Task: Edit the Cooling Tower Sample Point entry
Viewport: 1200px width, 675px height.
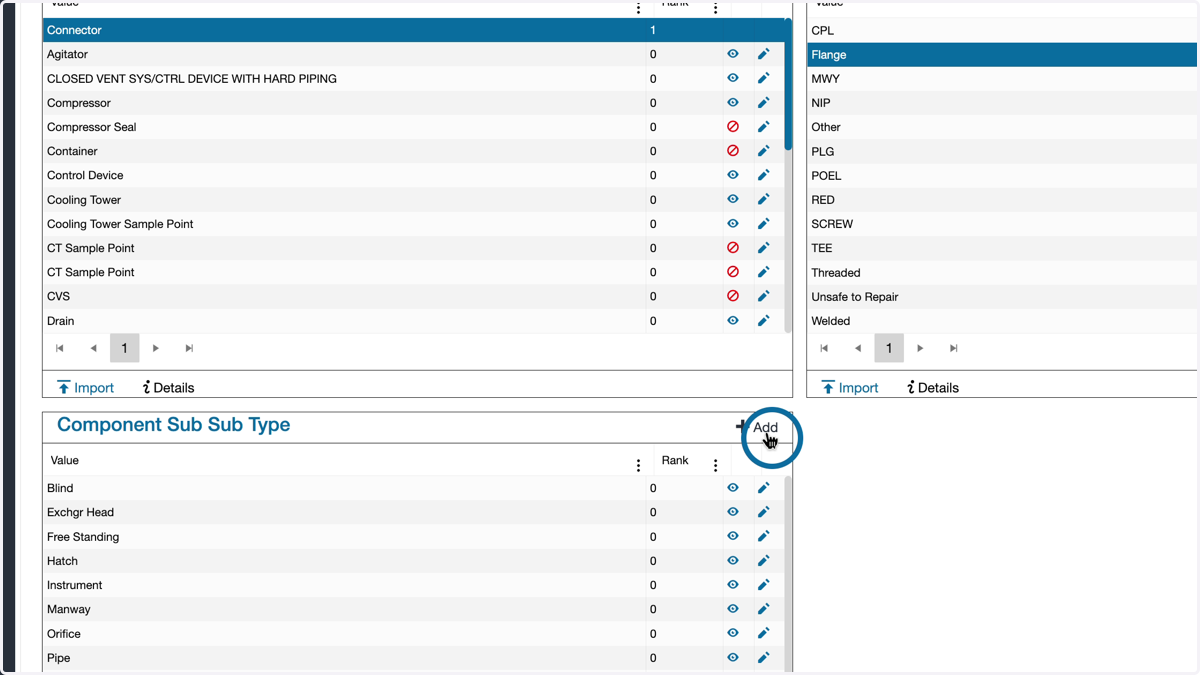Action: pyautogui.click(x=763, y=224)
